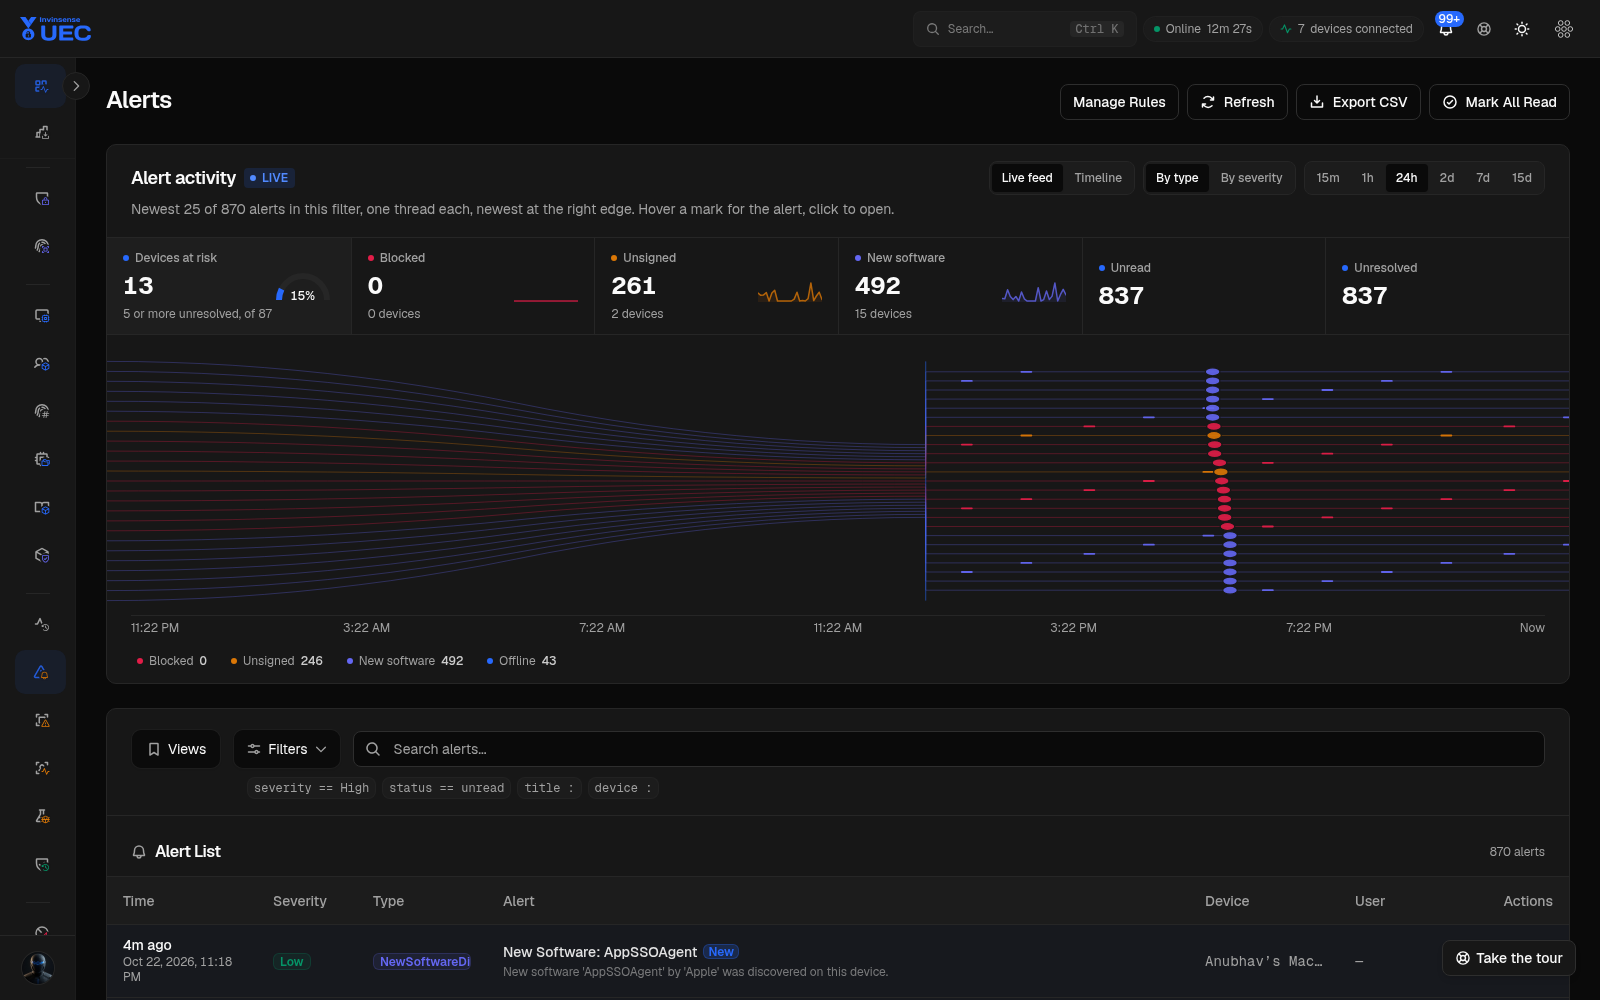1600x1000 pixels.
Task: Switch to Timeline view
Action: pyautogui.click(x=1098, y=178)
